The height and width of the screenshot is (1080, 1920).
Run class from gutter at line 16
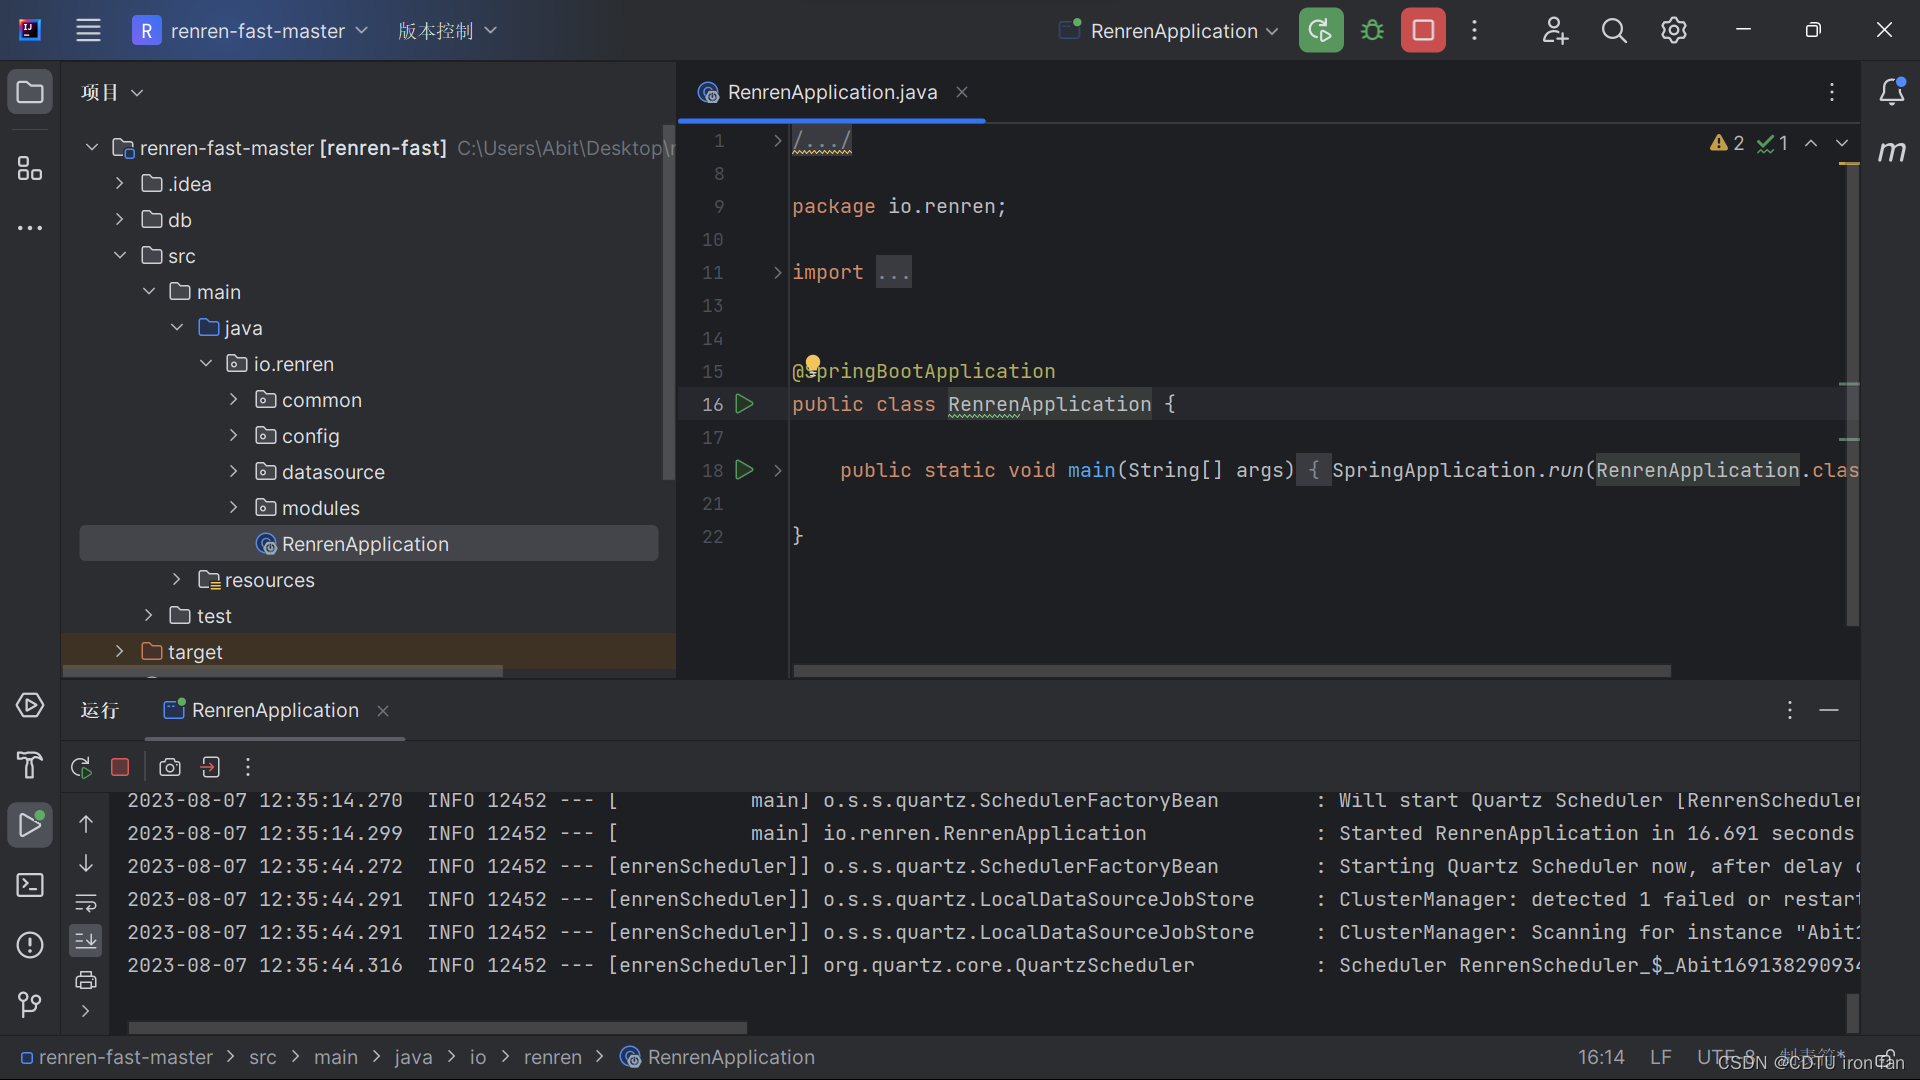click(744, 404)
